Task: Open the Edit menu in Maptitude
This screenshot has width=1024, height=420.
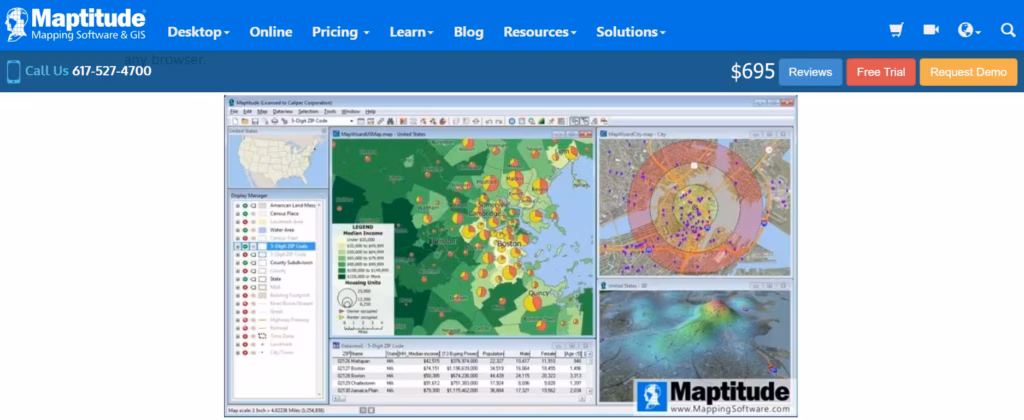Action: tap(248, 112)
